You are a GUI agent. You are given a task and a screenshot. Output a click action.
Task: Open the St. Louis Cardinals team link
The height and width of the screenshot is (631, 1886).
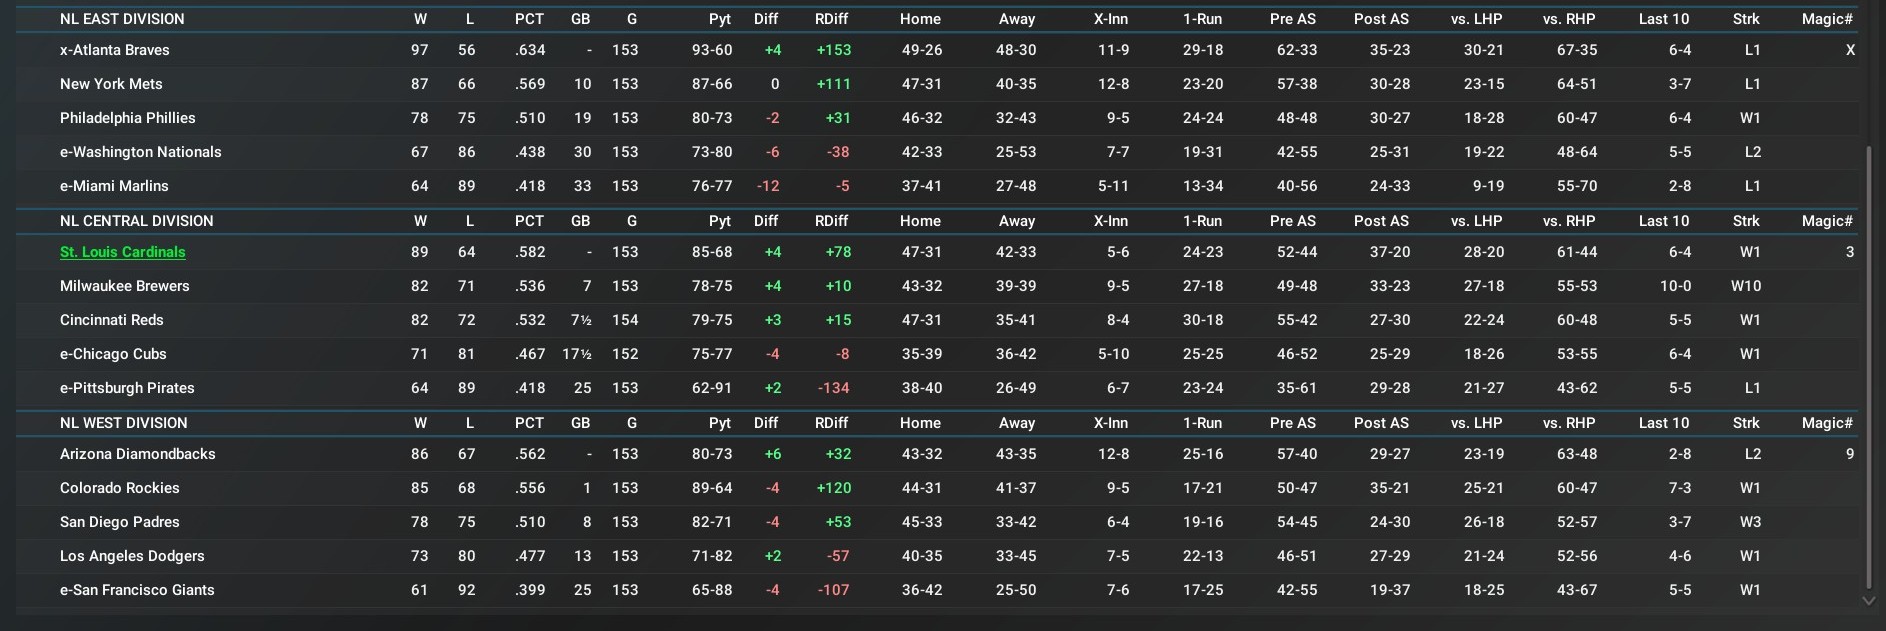(123, 252)
